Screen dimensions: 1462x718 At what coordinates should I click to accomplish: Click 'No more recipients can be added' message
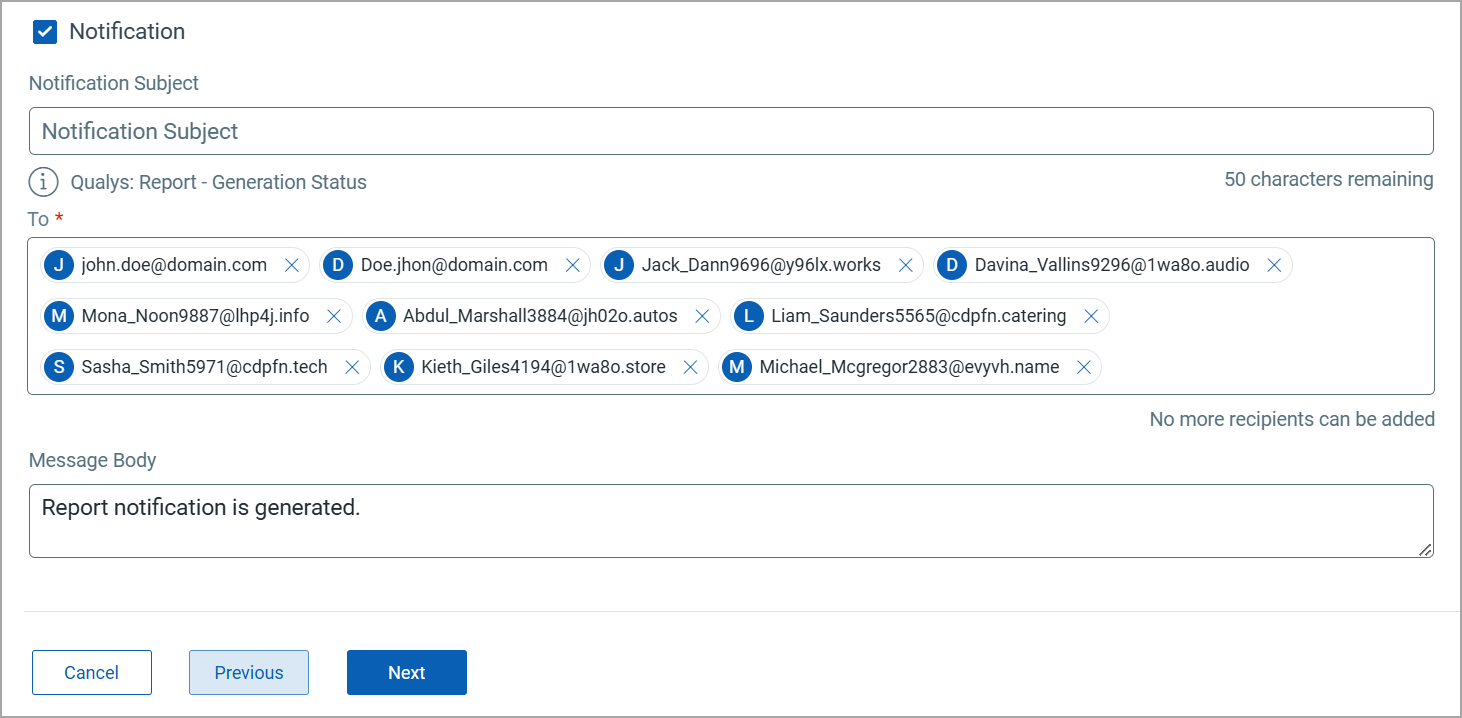(x=1292, y=419)
